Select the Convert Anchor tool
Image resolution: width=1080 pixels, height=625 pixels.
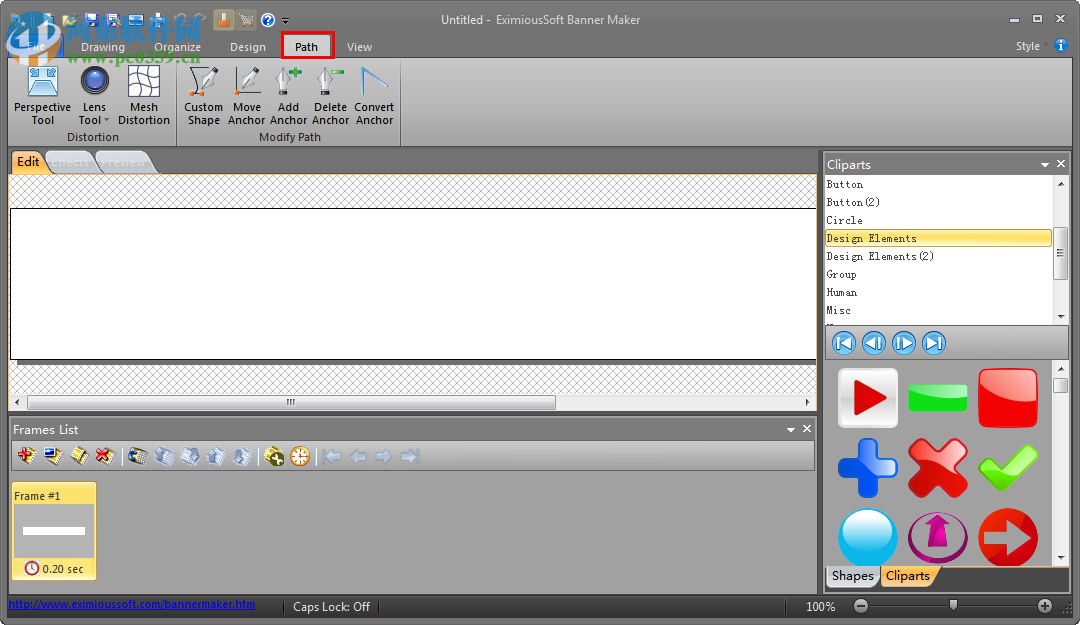click(x=374, y=95)
